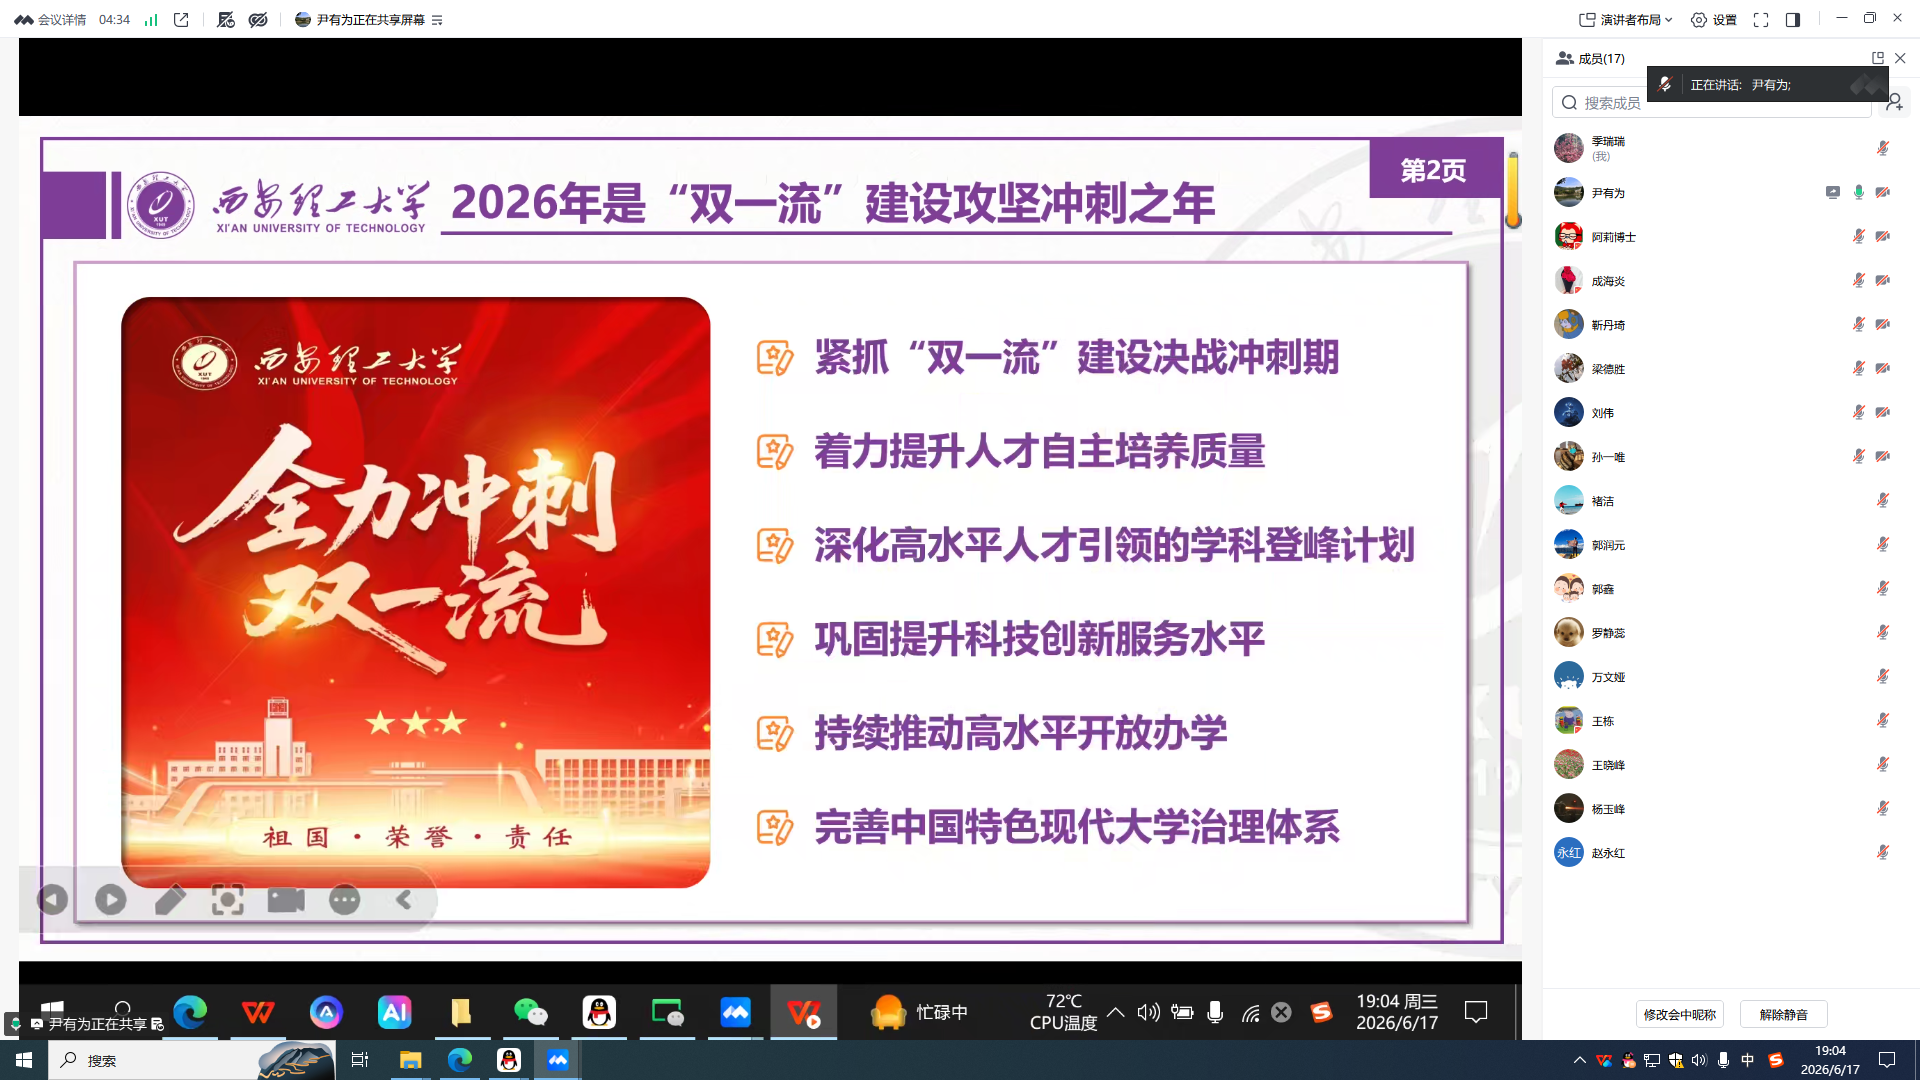Click 刘伟's muted microphone icon
This screenshot has height=1080, width=1920.
(1859, 412)
